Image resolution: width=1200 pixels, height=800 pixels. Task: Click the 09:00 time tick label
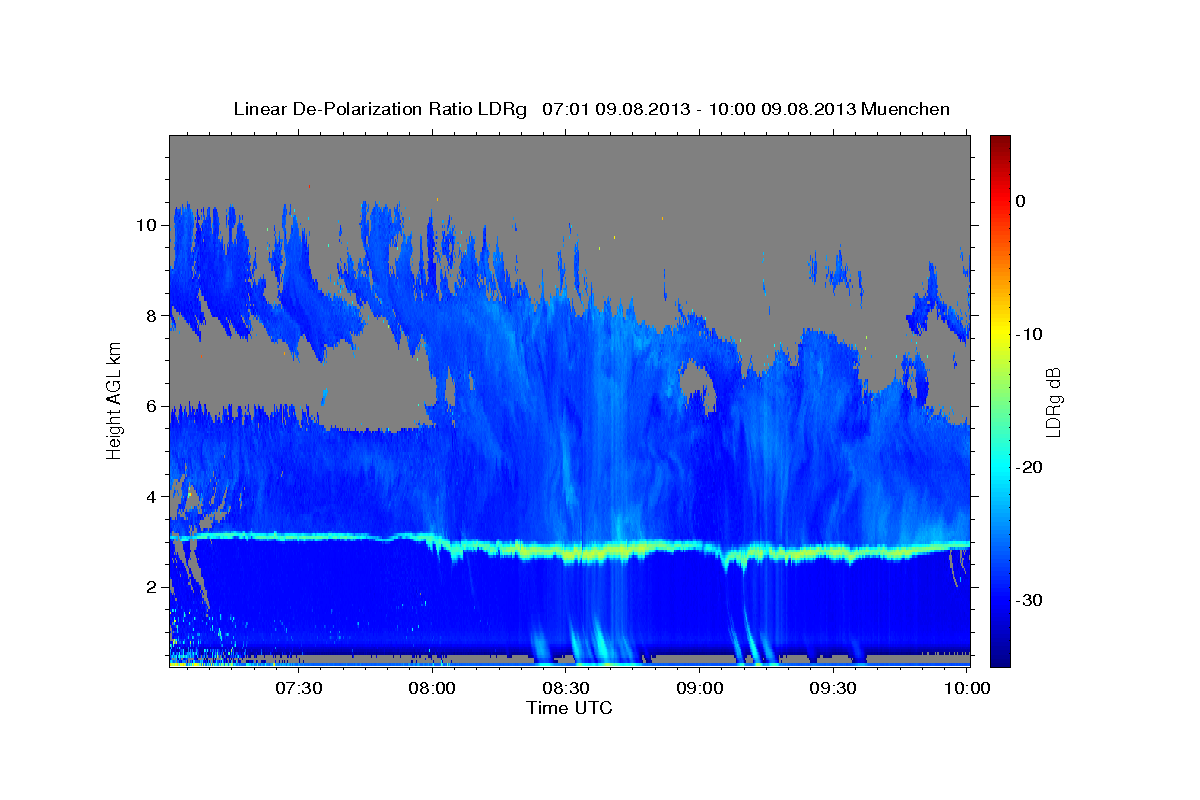700,688
